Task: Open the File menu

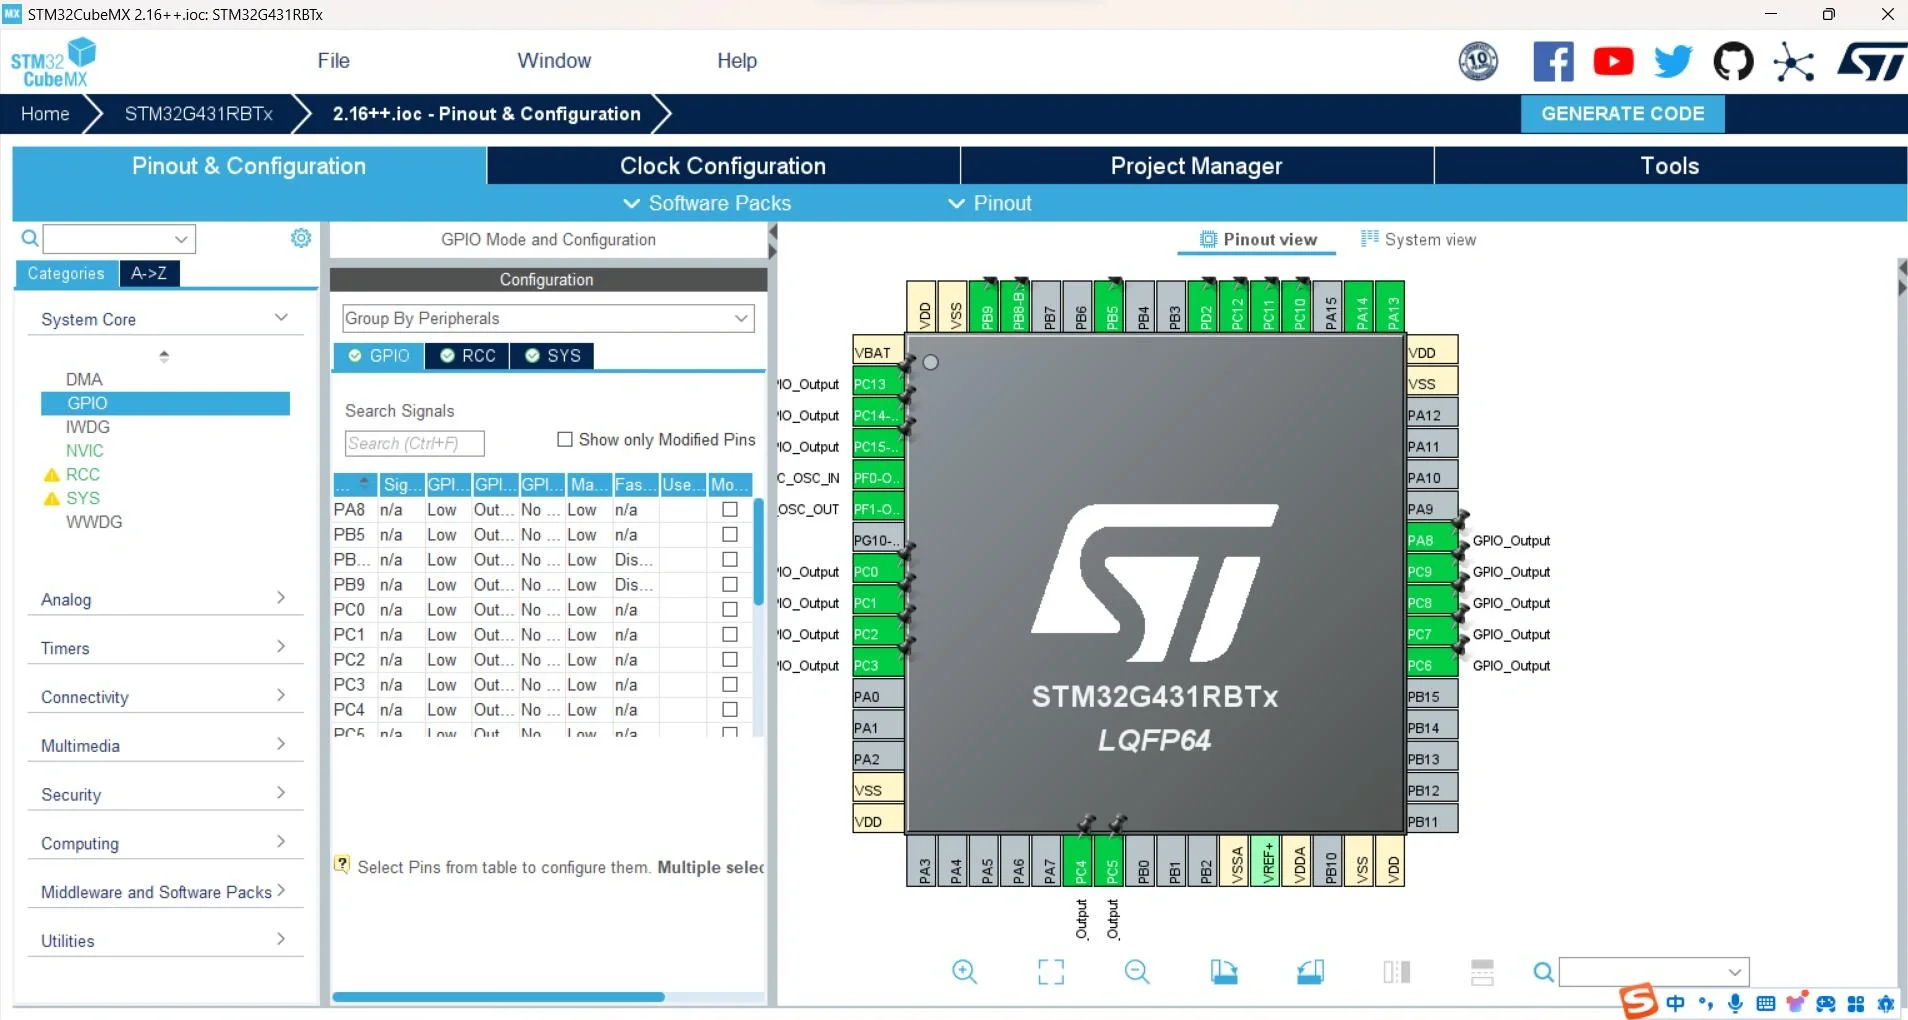Action: (x=333, y=61)
